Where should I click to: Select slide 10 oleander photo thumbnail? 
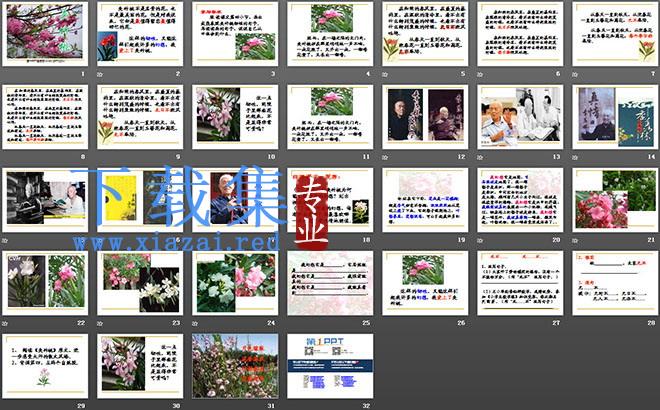point(235,117)
